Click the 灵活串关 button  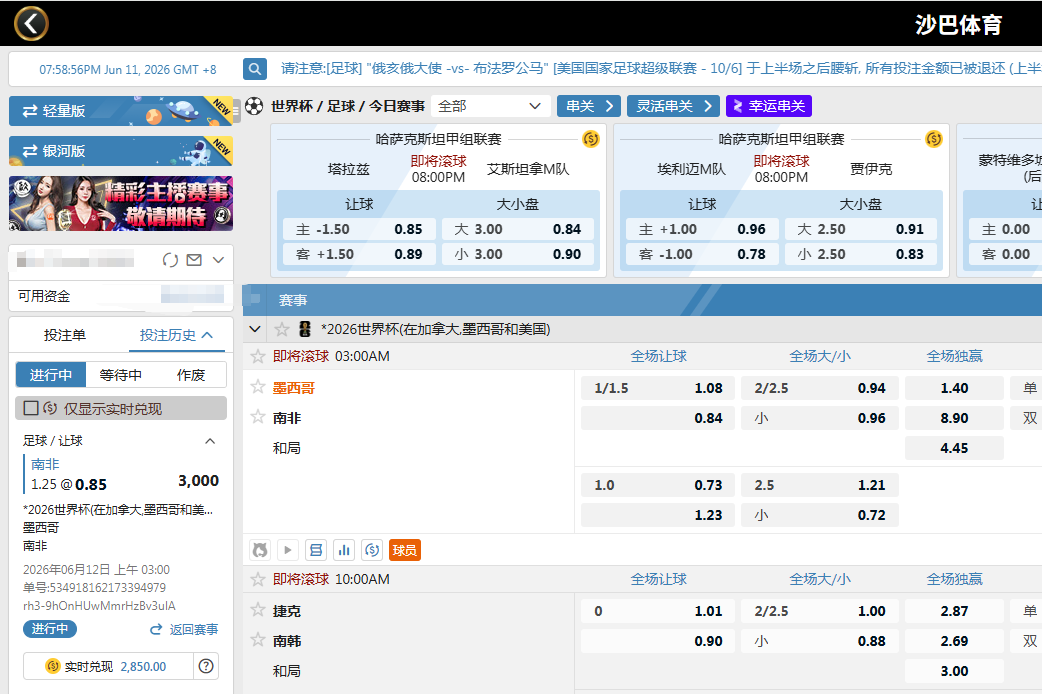(673, 106)
